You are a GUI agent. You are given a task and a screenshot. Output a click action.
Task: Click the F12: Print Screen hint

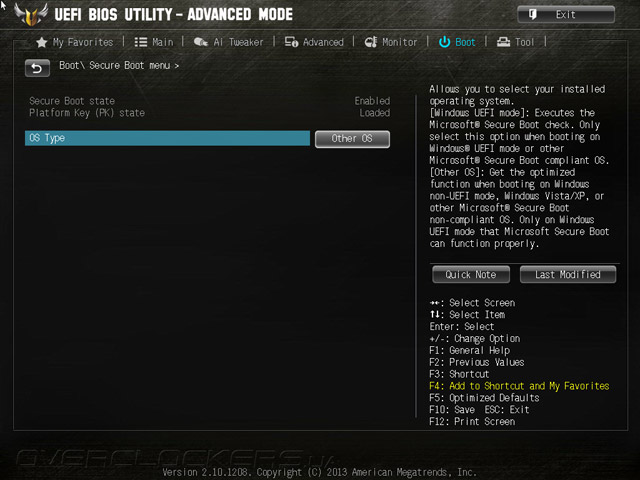(472, 422)
